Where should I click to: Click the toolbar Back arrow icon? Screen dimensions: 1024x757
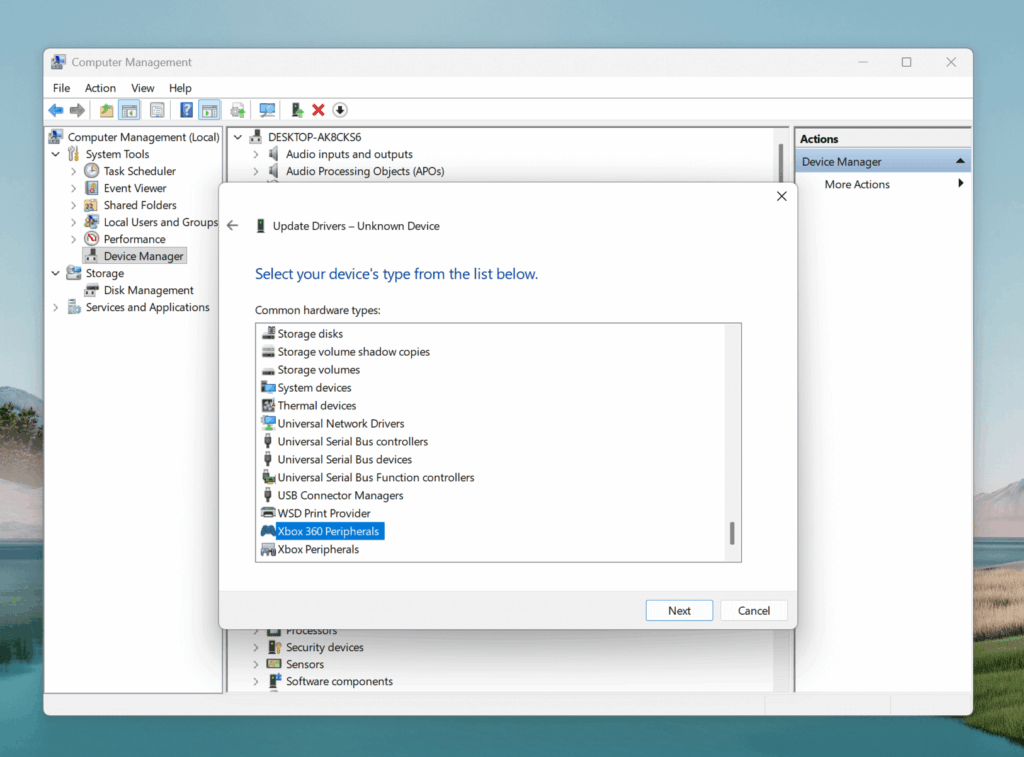tap(56, 110)
